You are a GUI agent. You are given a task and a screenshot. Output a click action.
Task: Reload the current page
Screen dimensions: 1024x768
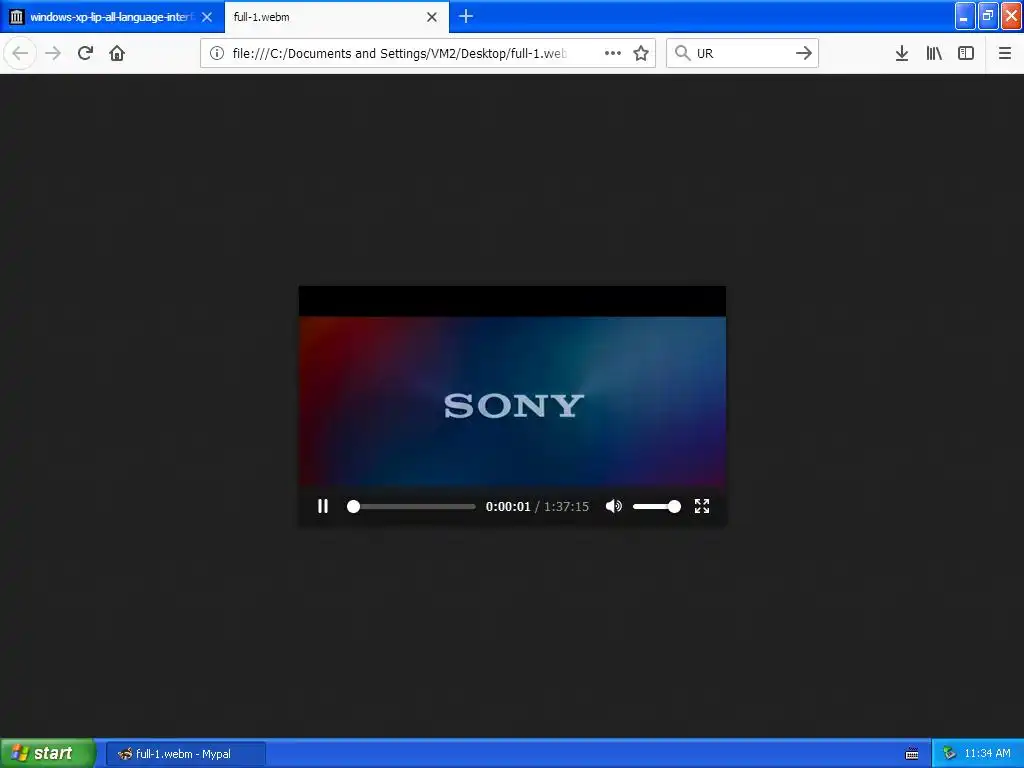(85, 53)
